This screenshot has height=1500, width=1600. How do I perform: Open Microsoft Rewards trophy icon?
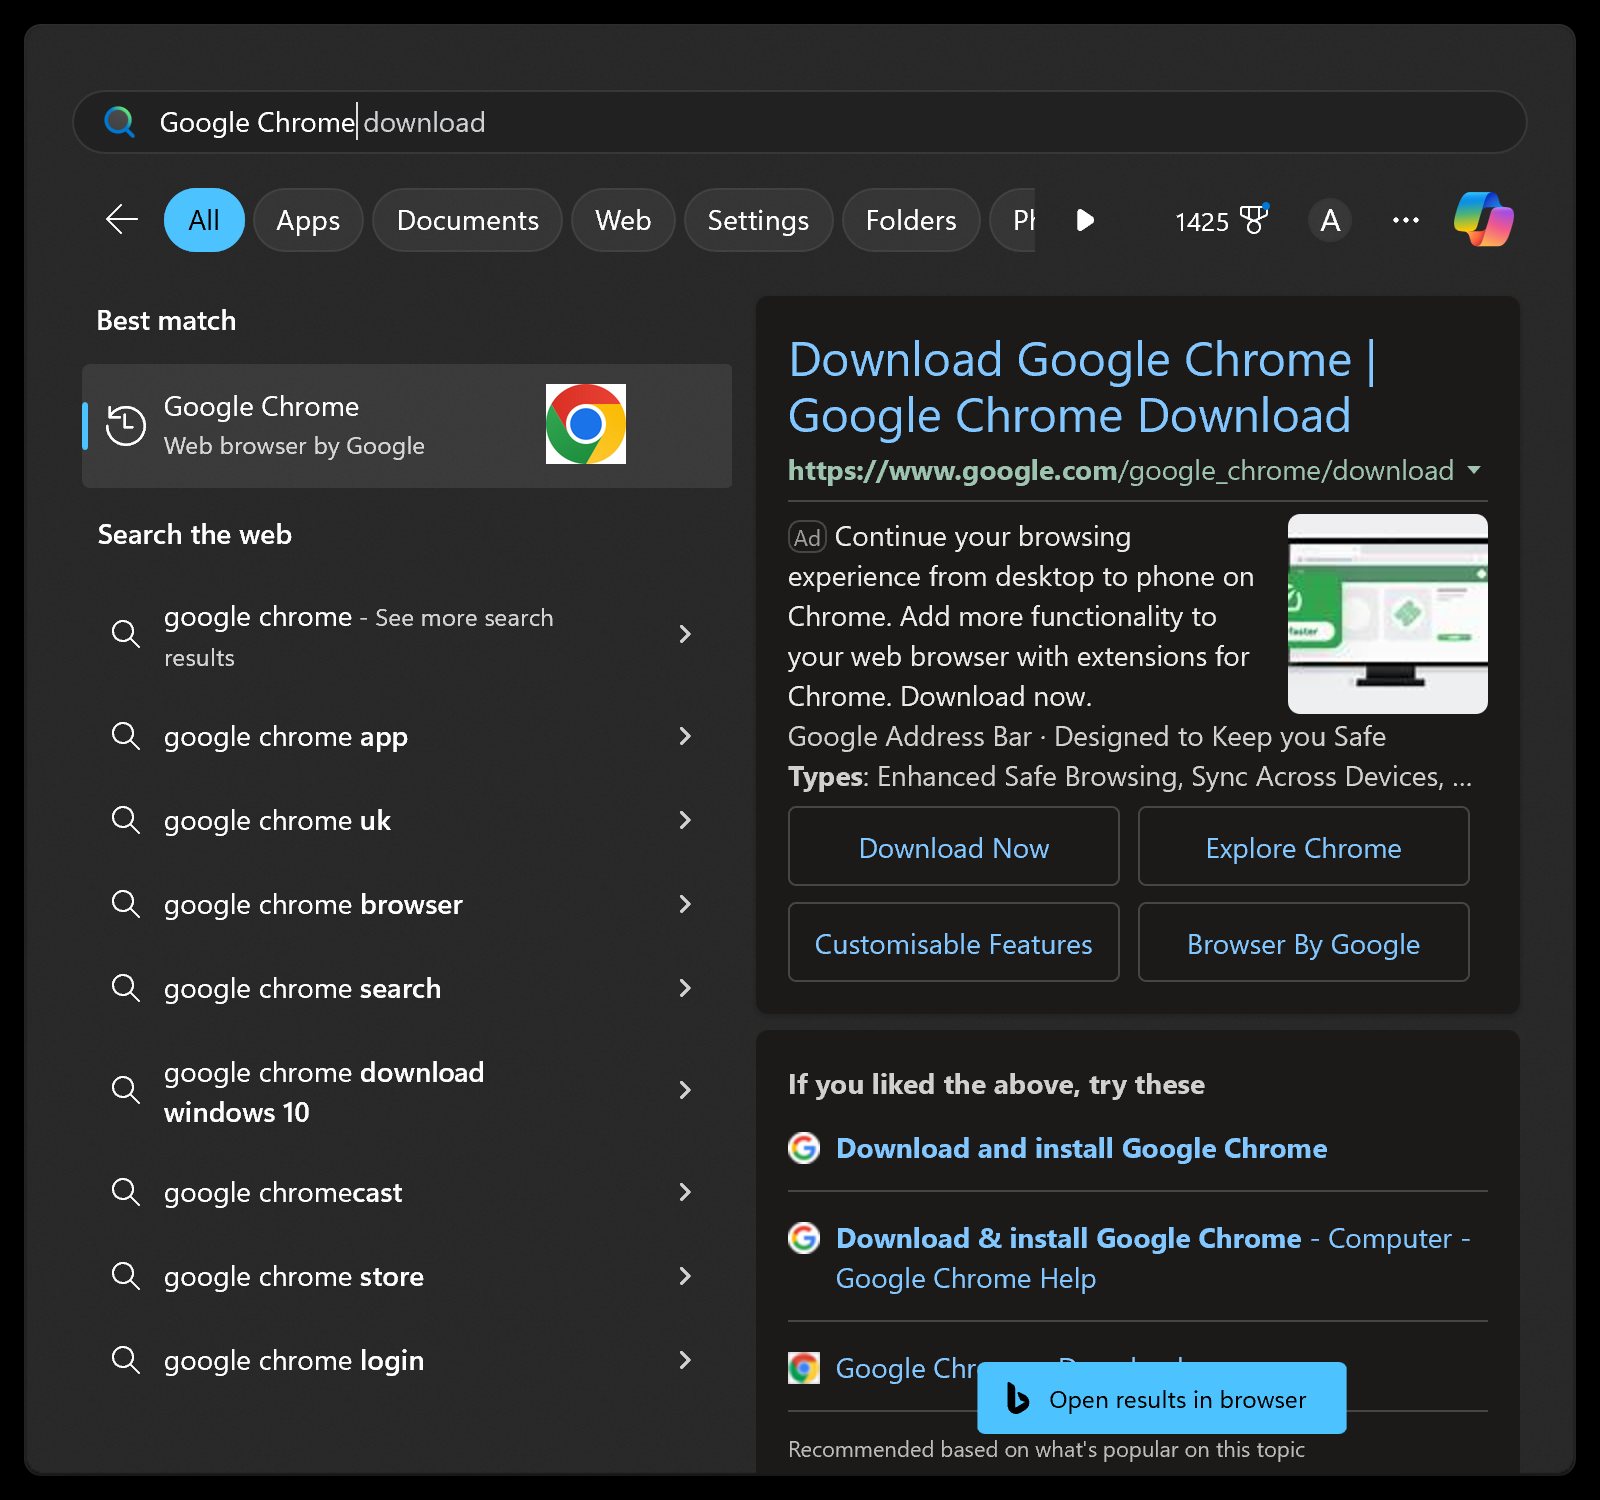1254,219
